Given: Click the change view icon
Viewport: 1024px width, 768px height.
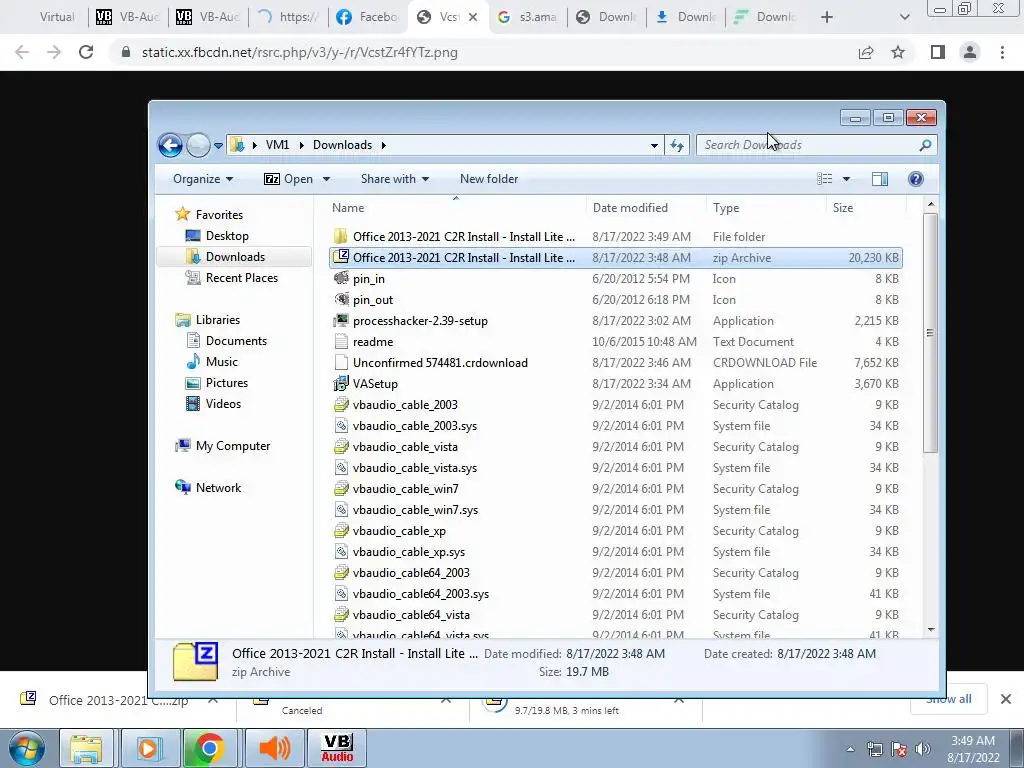Looking at the screenshot, I should coord(825,179).
